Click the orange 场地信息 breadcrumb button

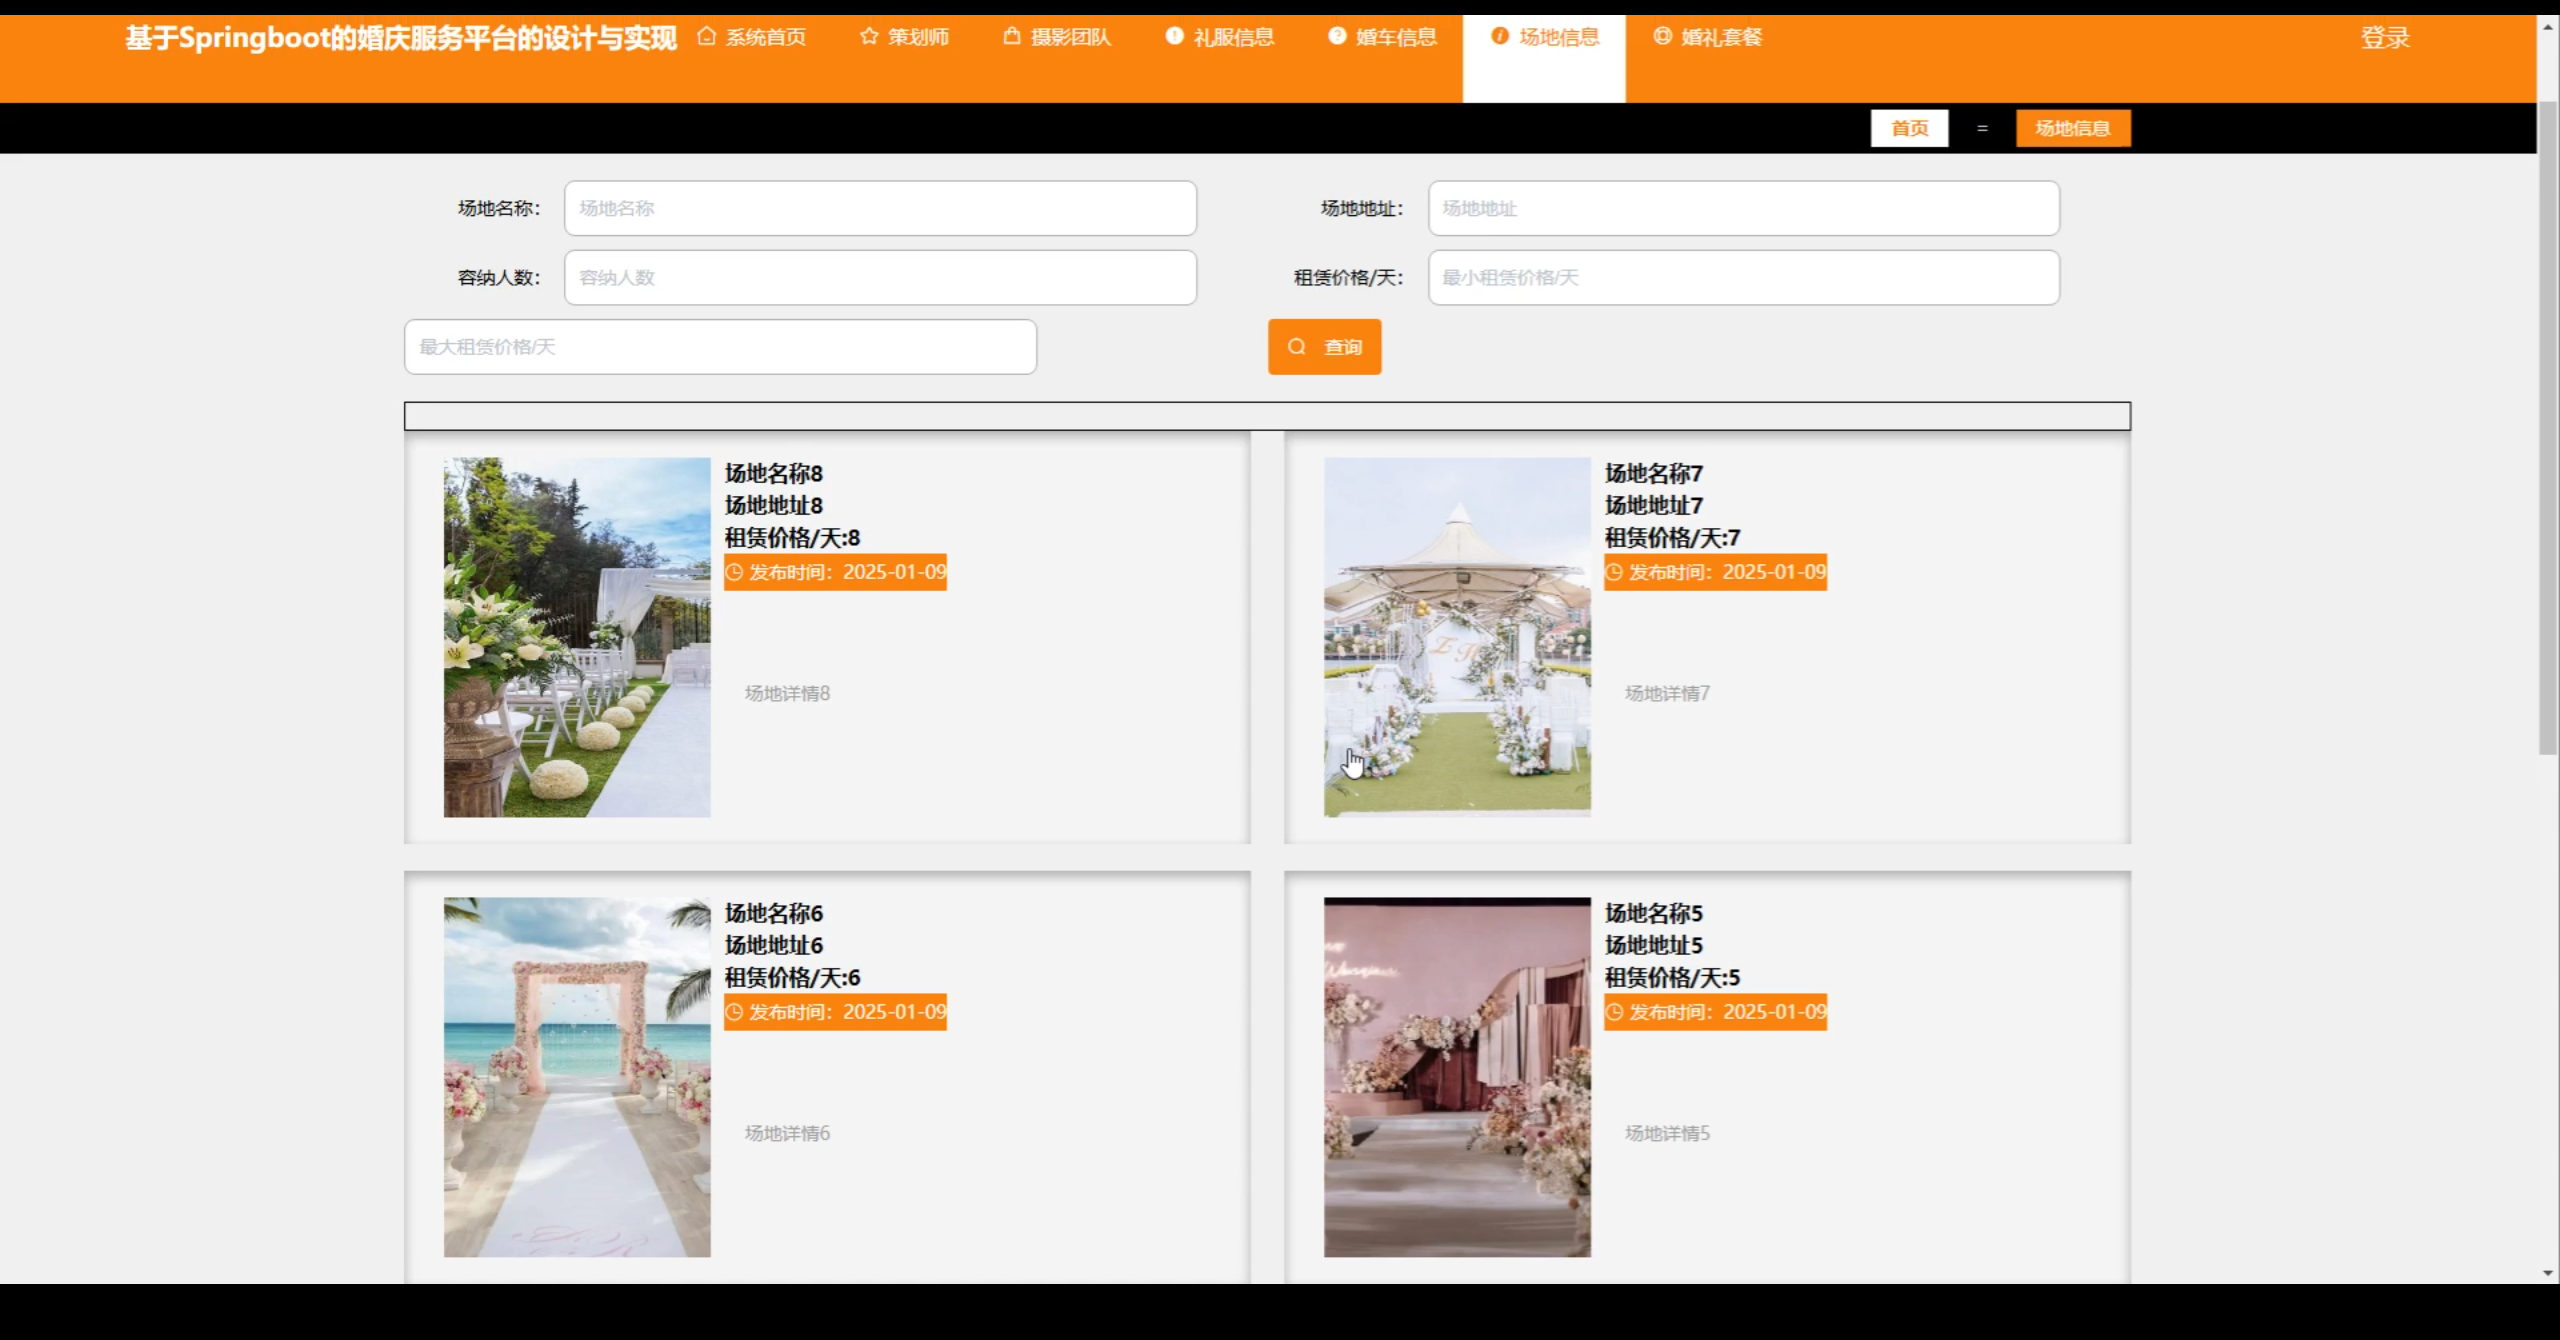tap(2072, 128)
